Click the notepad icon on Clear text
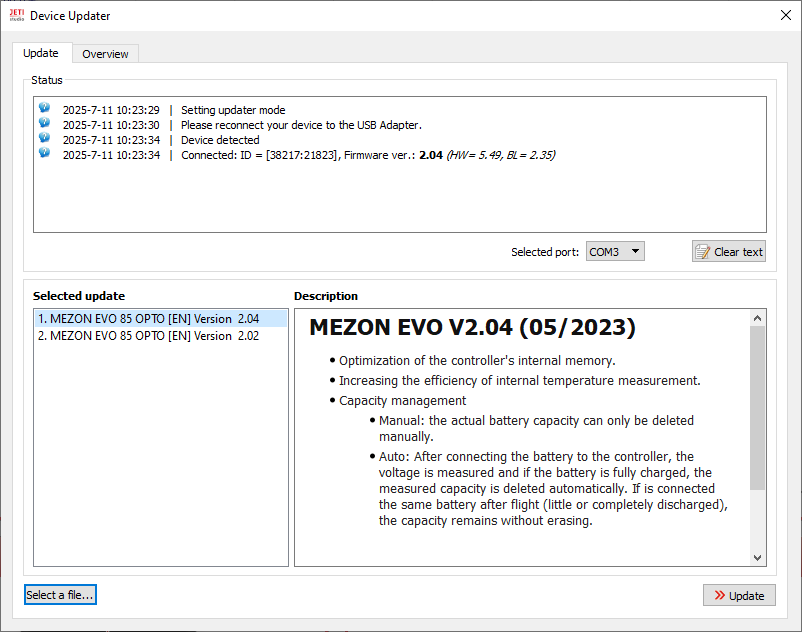802x632 pixels. click(x=702, y=252)
